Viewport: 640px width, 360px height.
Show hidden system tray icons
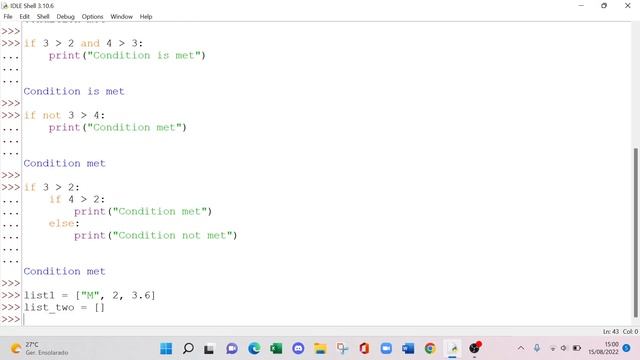point(521,348)
